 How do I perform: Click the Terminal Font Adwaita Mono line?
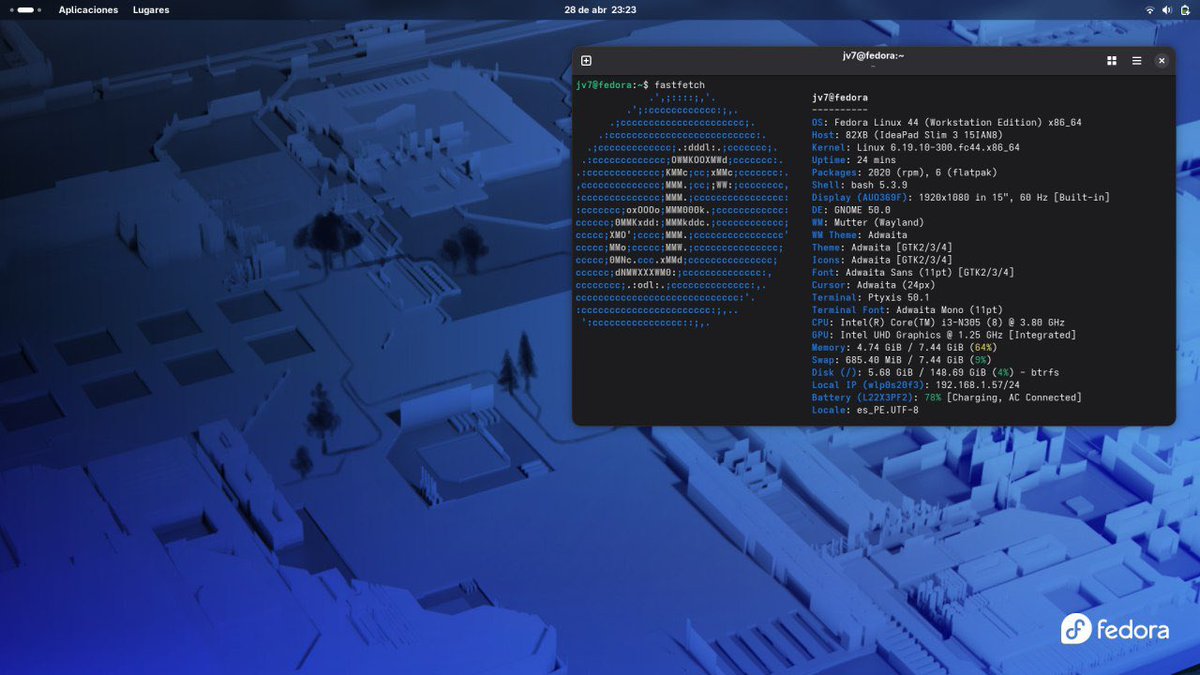click(907, 310)
